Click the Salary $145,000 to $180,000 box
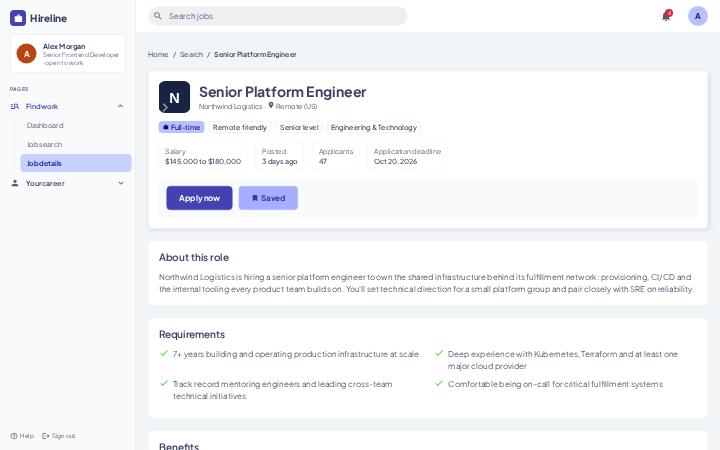The height and width of the screenshot is (450, 720). click(203, 156)
